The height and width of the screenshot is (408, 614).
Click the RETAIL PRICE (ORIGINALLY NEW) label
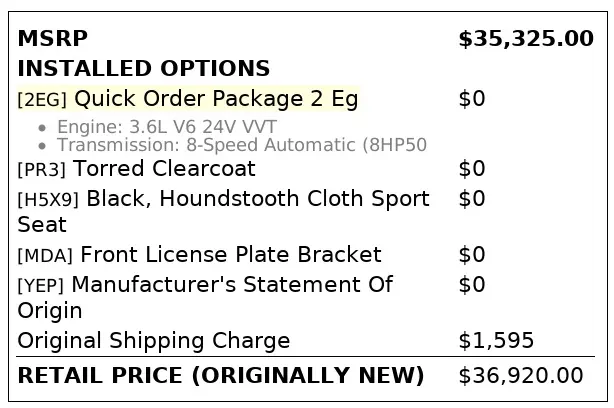pyautogui.click(x=221, y=376)
